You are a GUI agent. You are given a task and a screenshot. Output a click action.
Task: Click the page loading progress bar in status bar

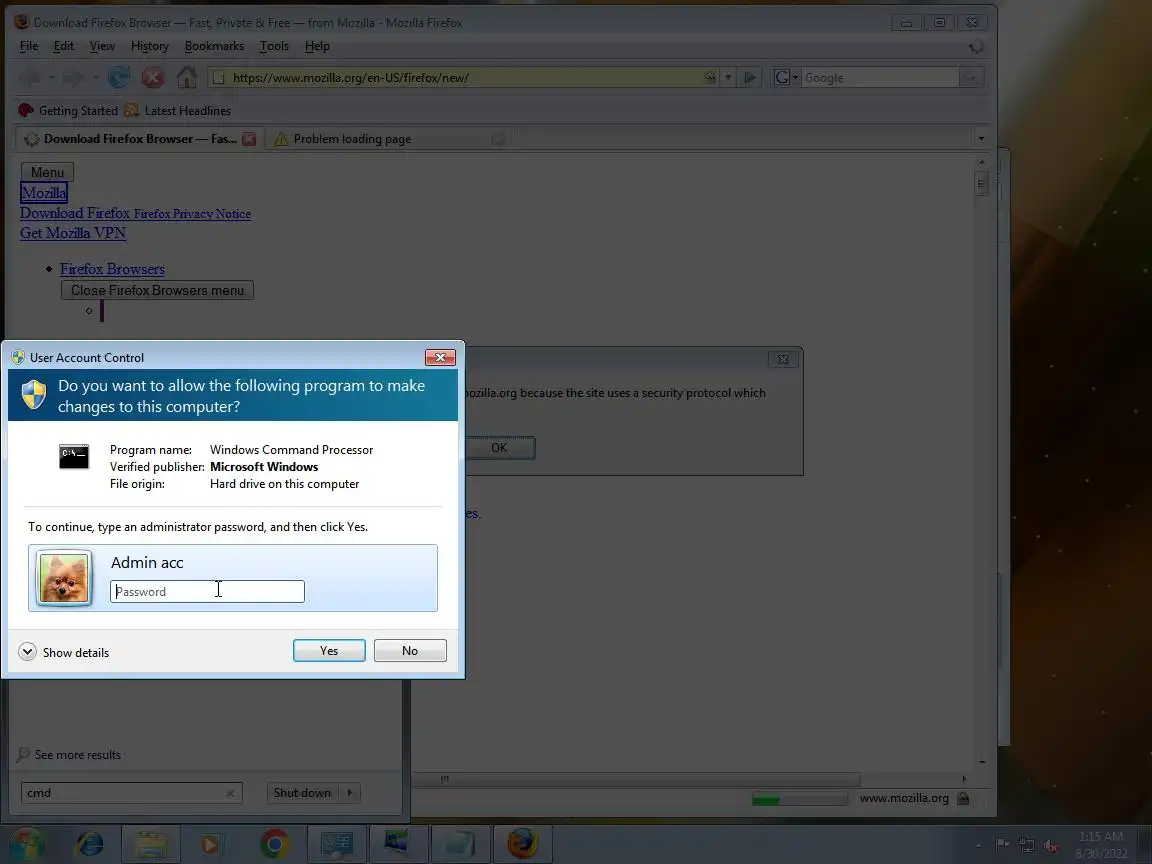pyautogui.click(x=799, y=799)
